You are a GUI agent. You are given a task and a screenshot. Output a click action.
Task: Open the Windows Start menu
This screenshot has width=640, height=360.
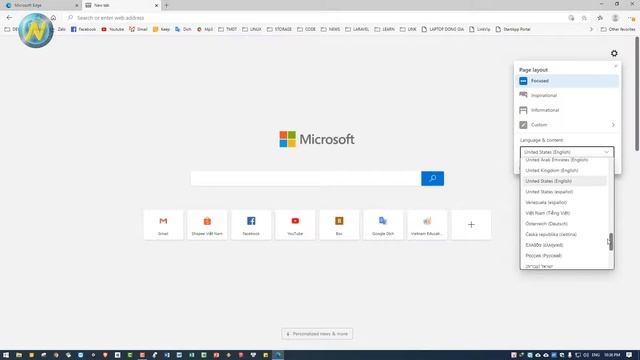tap(6, 355)
